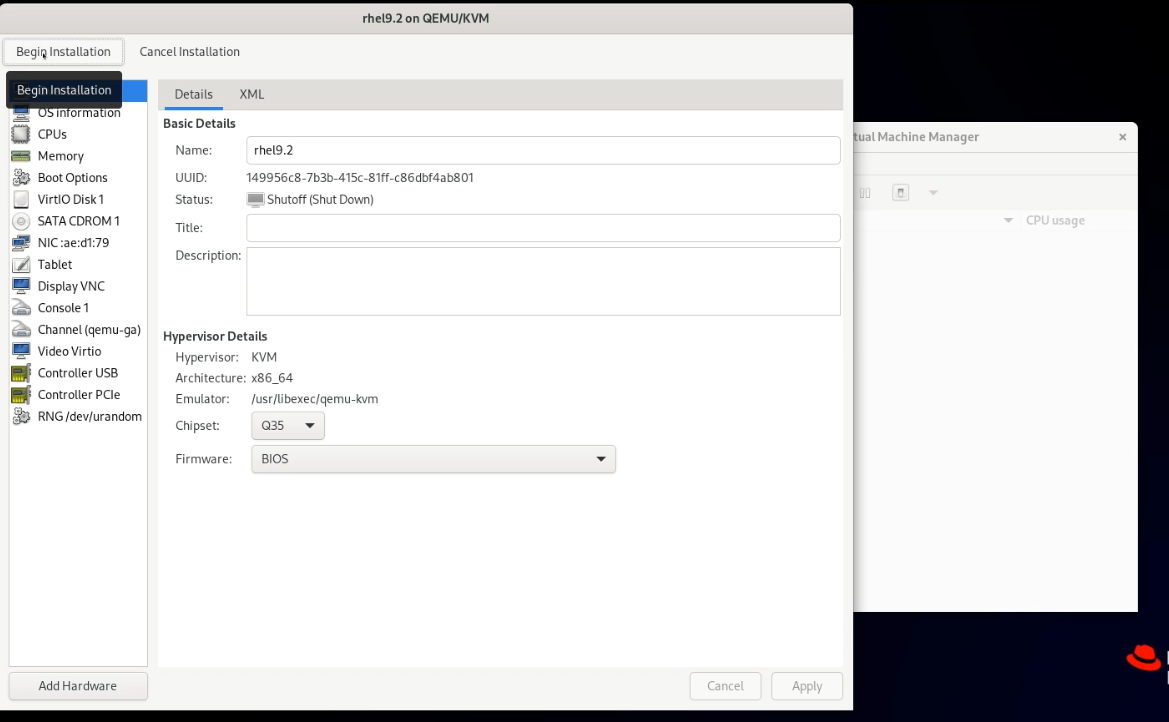This screenshot has width=1169, height=722.
Task: Select the SATA CDROM 1 disc icon
Action: point(21,221)
